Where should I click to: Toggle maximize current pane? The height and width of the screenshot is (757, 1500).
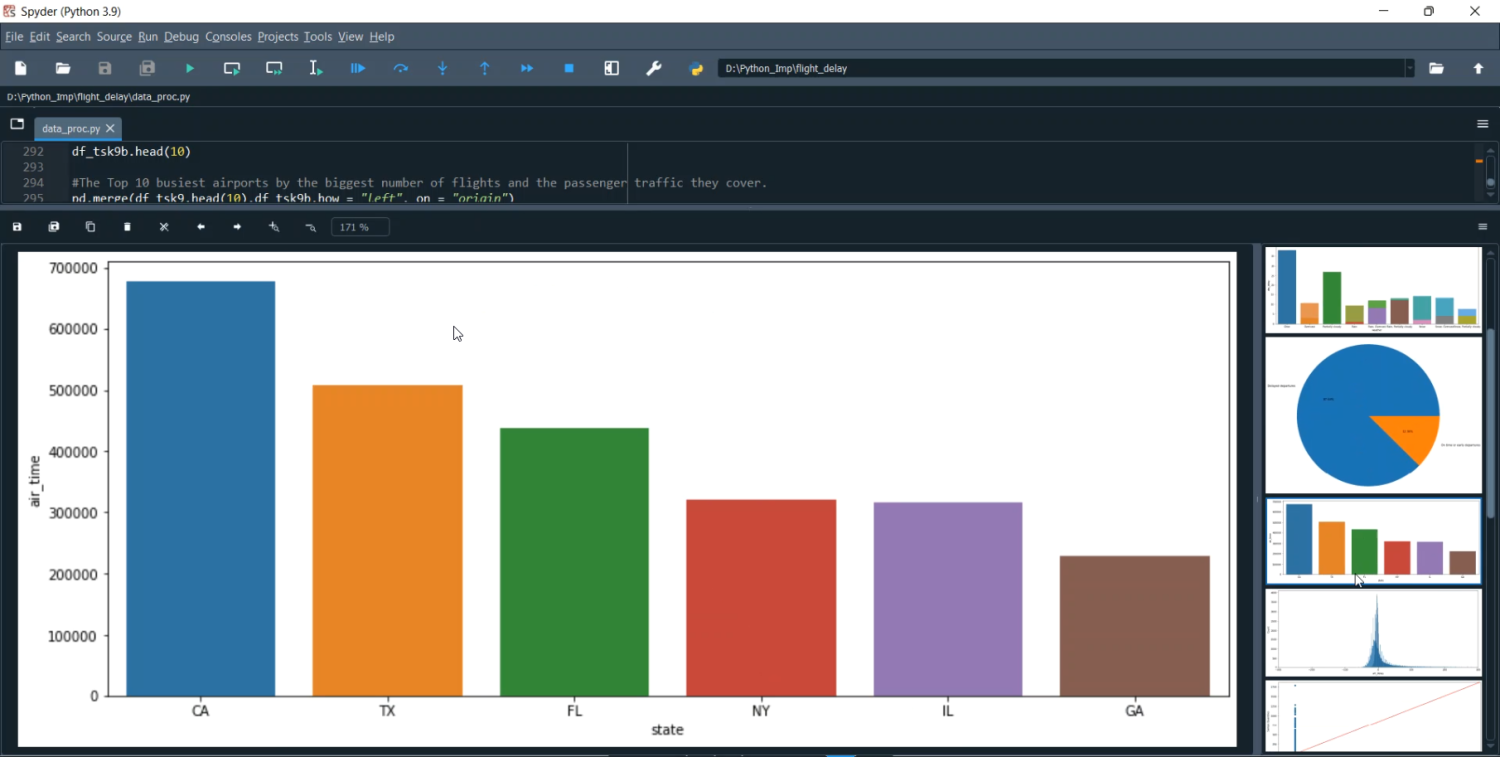pos(611,68)
